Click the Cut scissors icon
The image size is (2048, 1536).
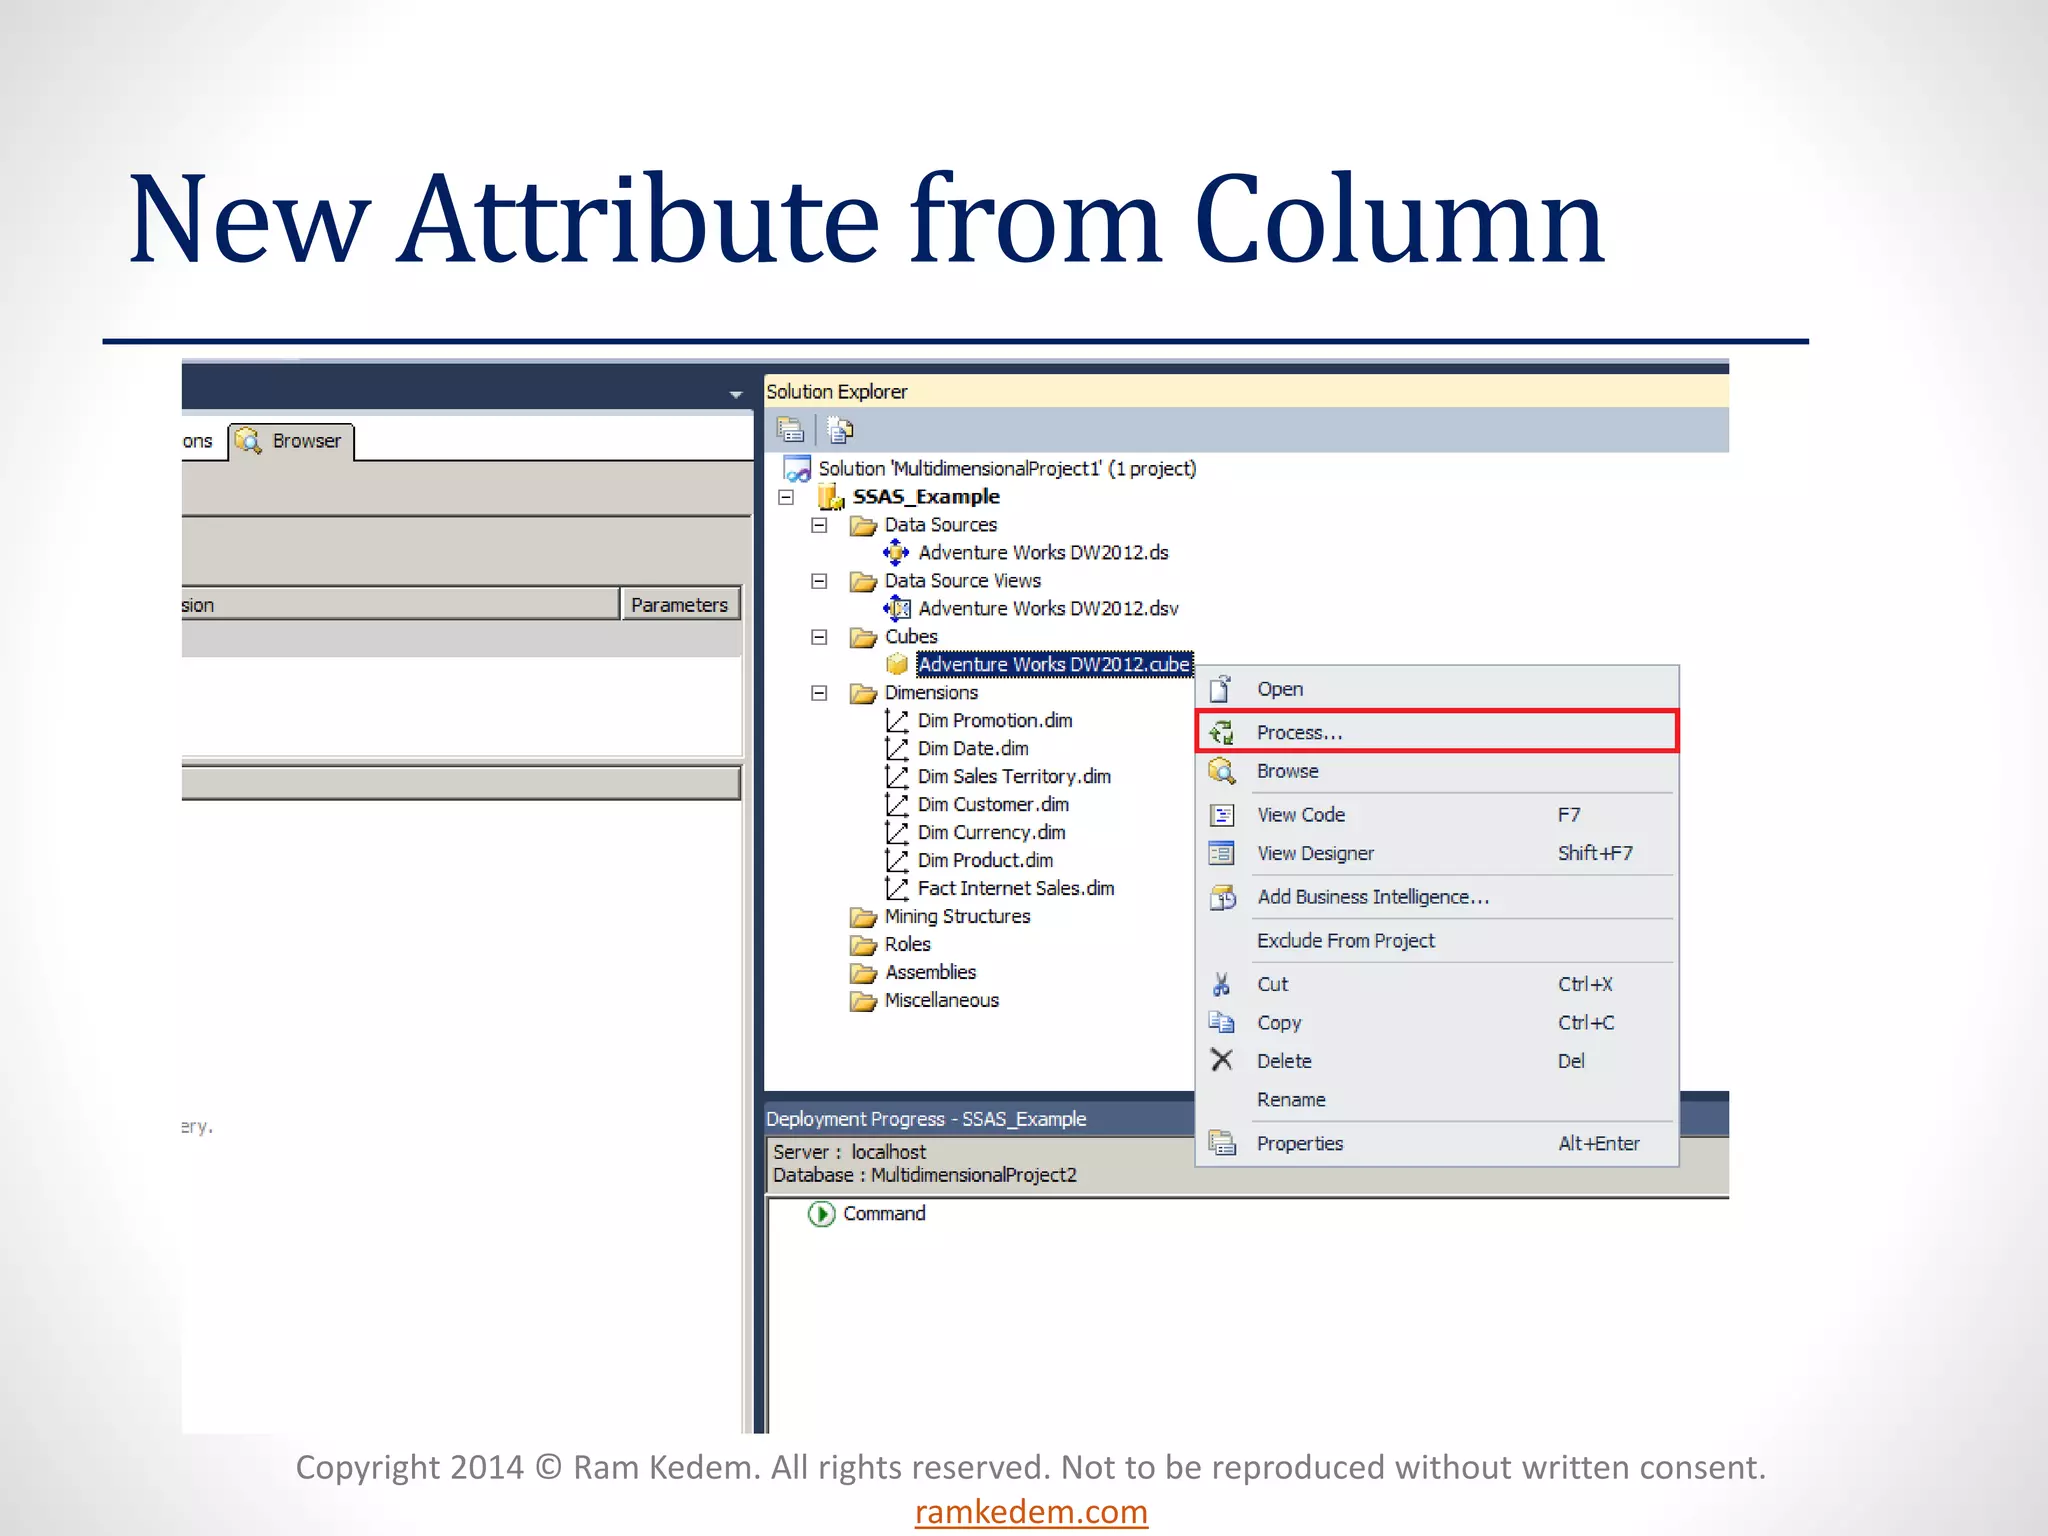pyautogui.click(x=1221, y=985)
